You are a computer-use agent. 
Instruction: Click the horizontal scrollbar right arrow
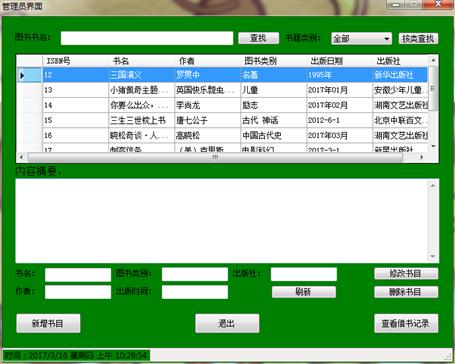coord(422,157)
